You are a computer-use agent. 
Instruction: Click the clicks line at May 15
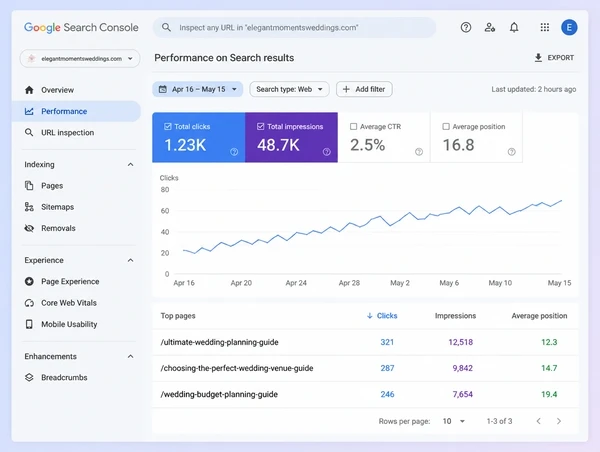coord(561,201)
